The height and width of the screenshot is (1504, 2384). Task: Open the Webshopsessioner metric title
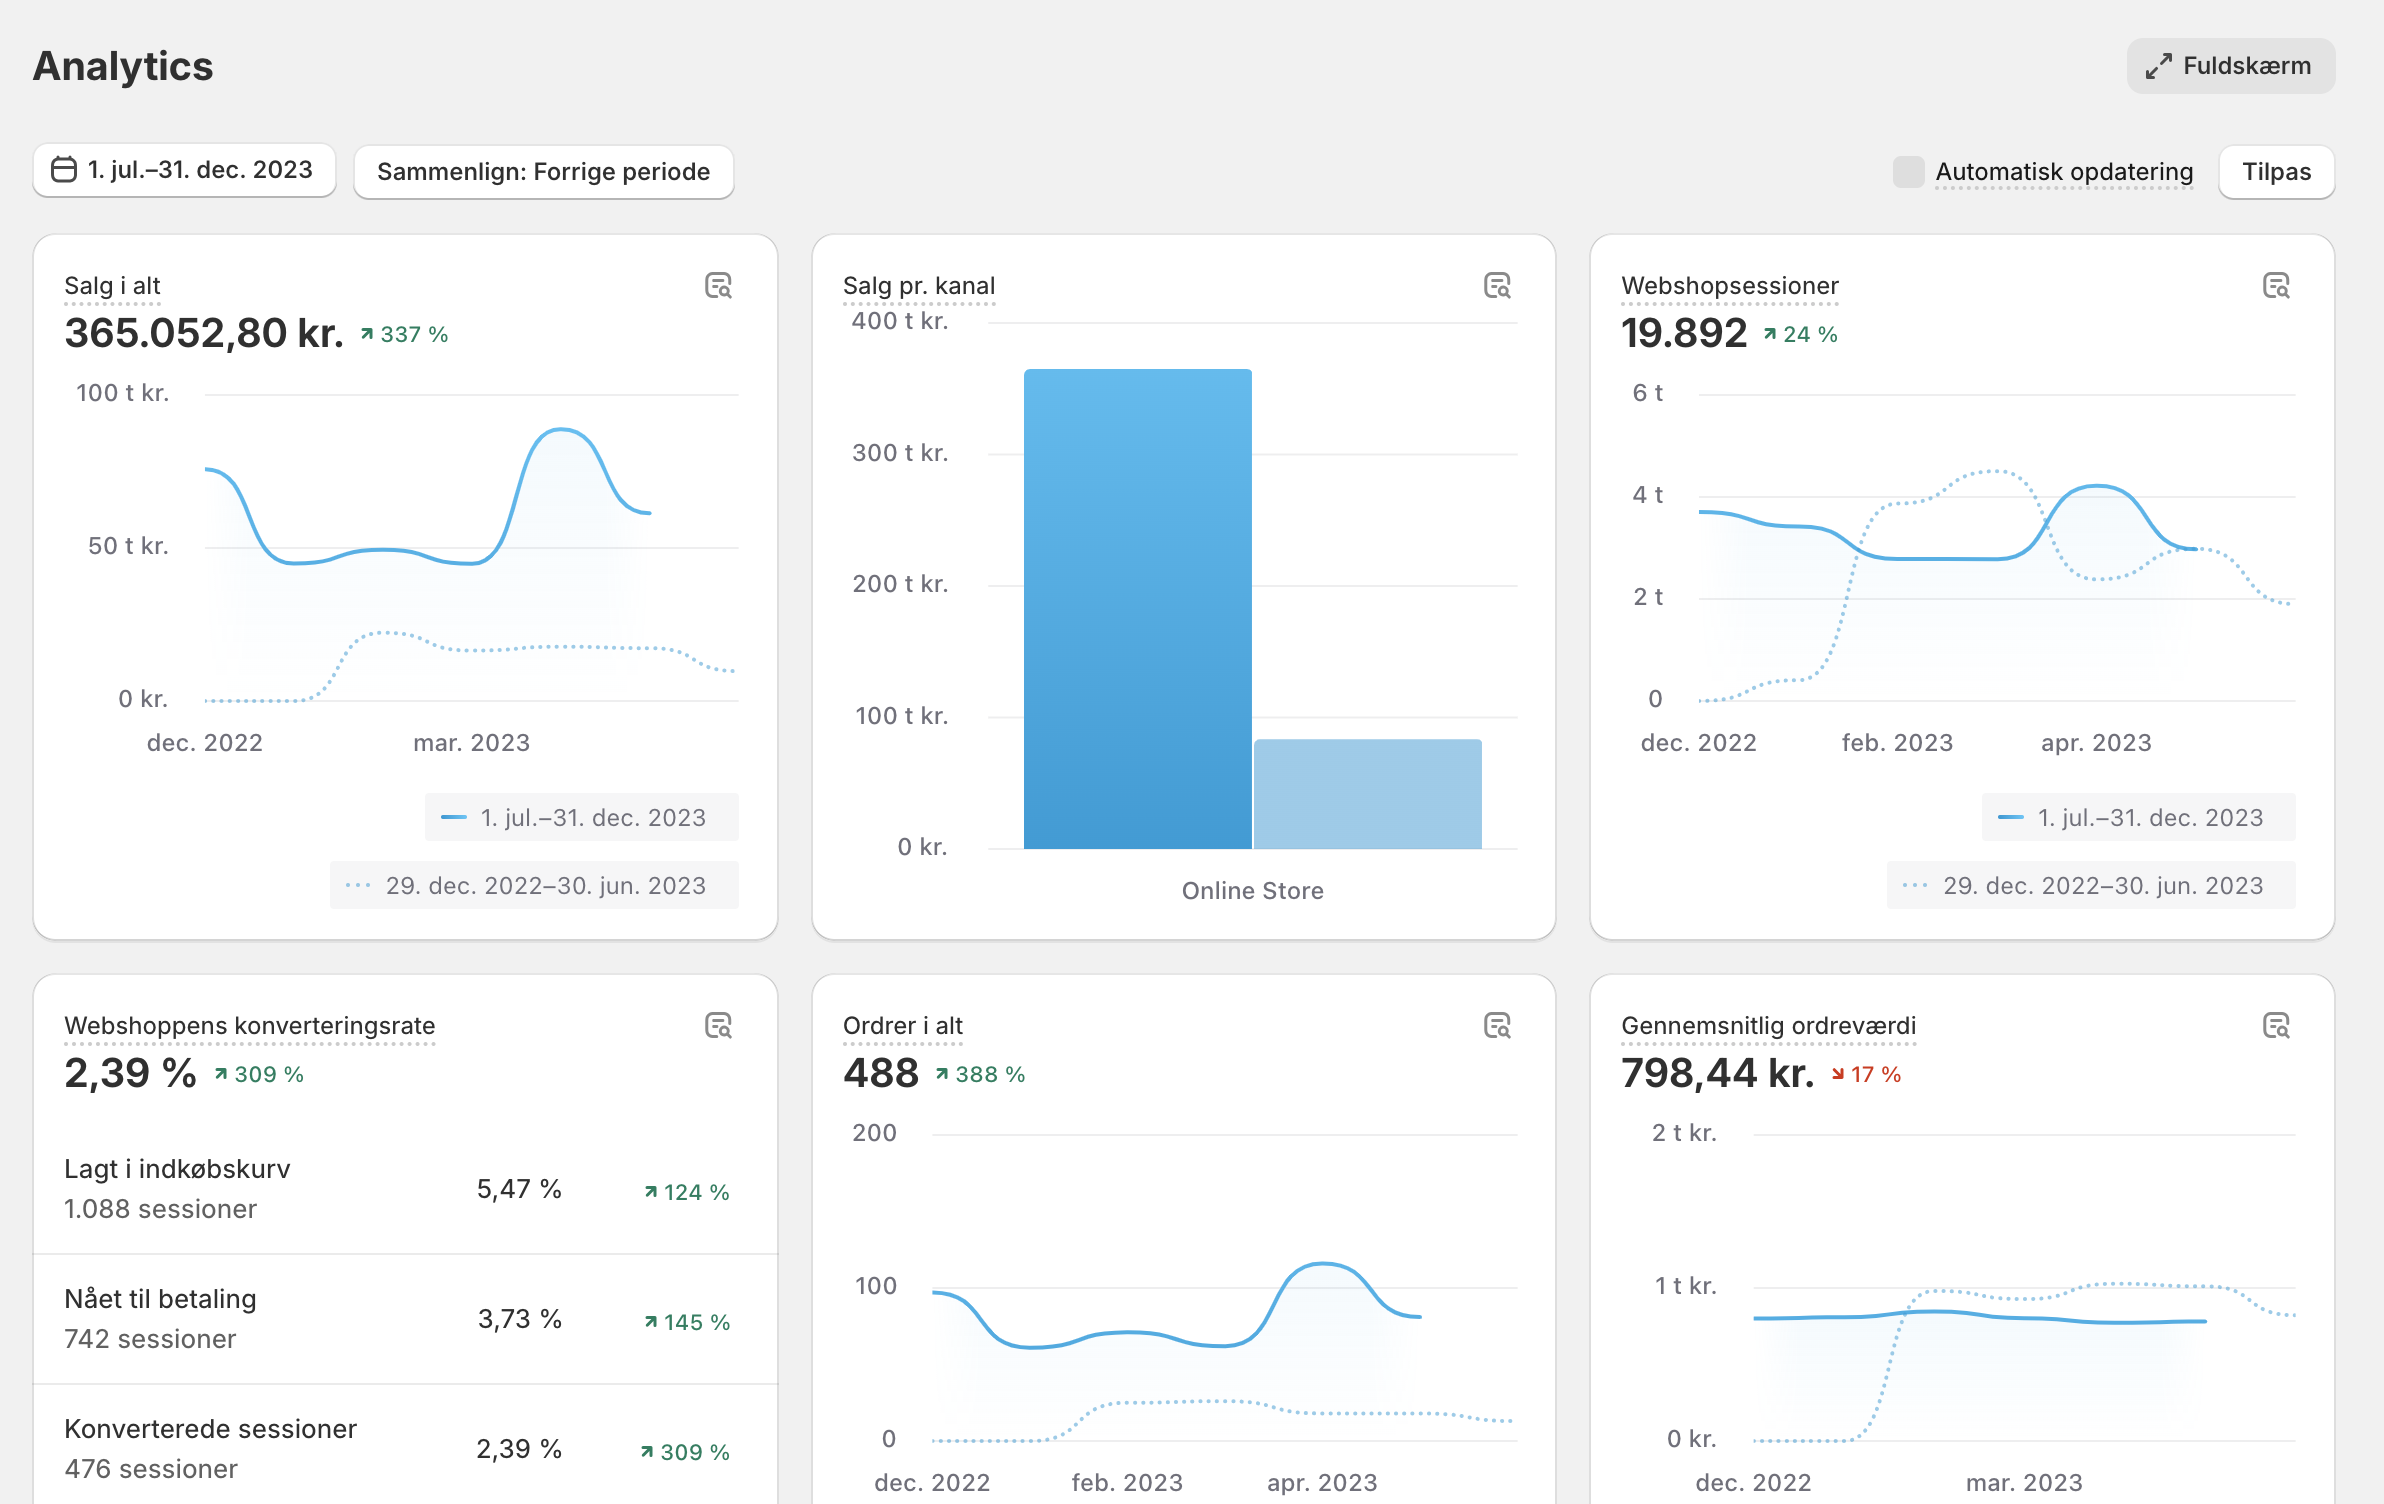(1729, 286)
